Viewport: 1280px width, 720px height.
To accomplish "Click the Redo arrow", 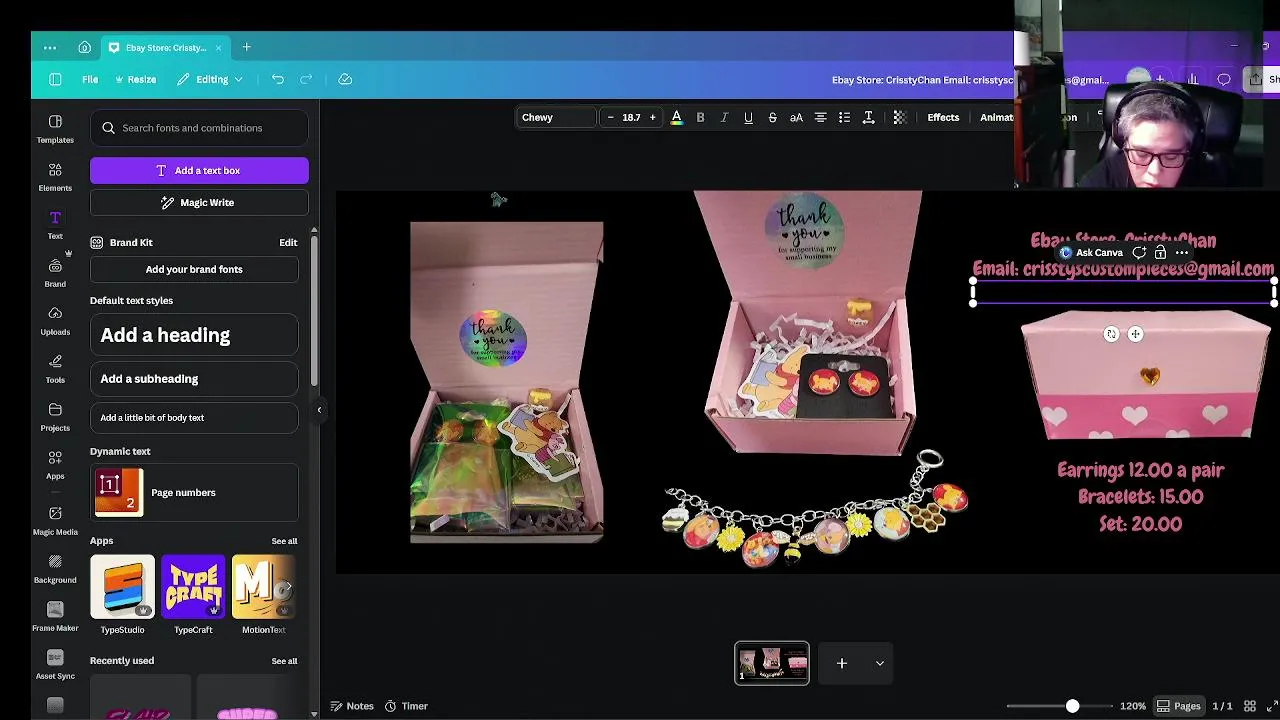I will (306, 79).
